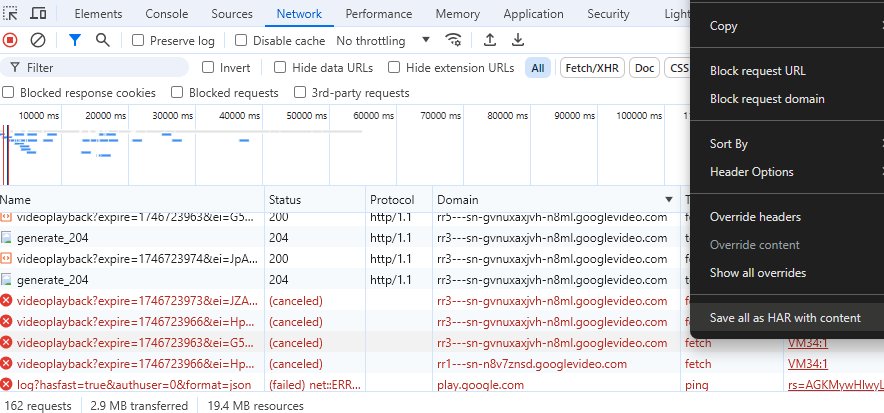Screen dimensions: 884x413
Task: Check Hide data URLs
Action: (x=280, y=68)
